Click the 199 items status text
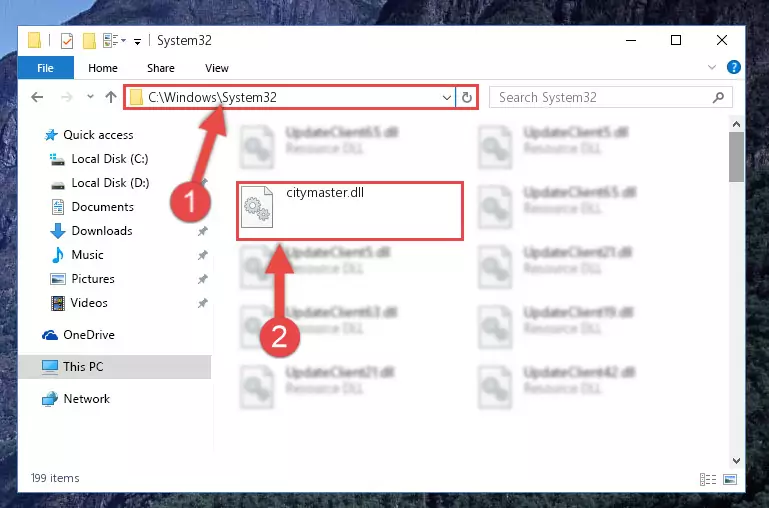This screenshot has width=769, height=508. [x=55, y=478]
